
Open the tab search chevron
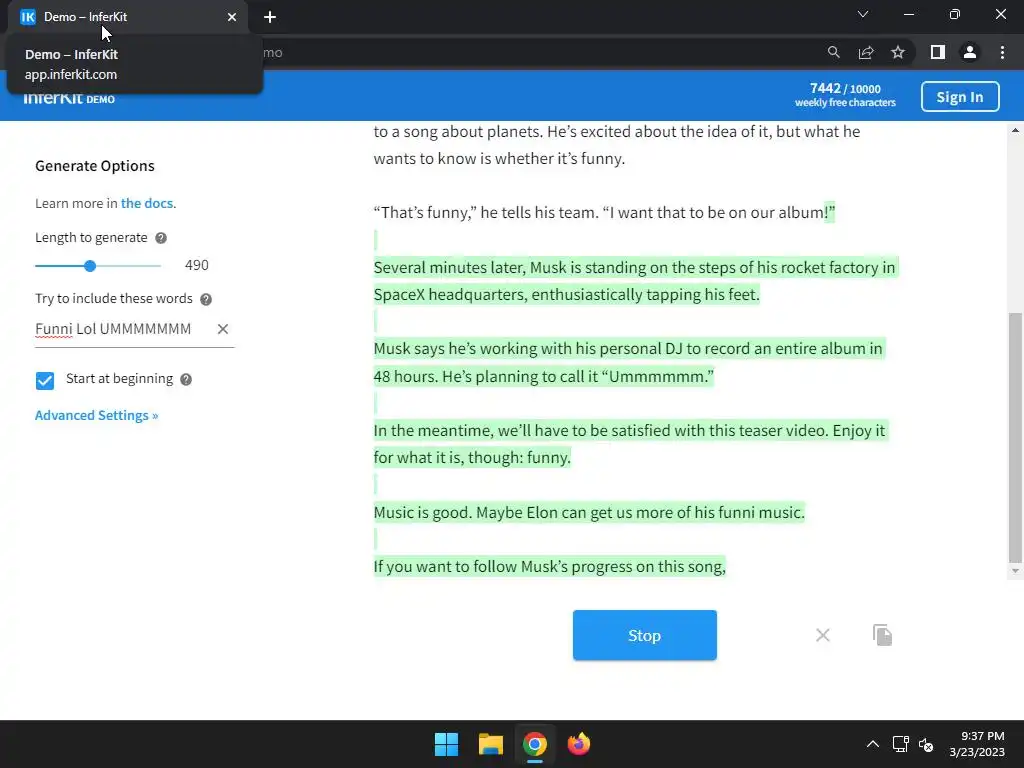[x=863, y=14]
